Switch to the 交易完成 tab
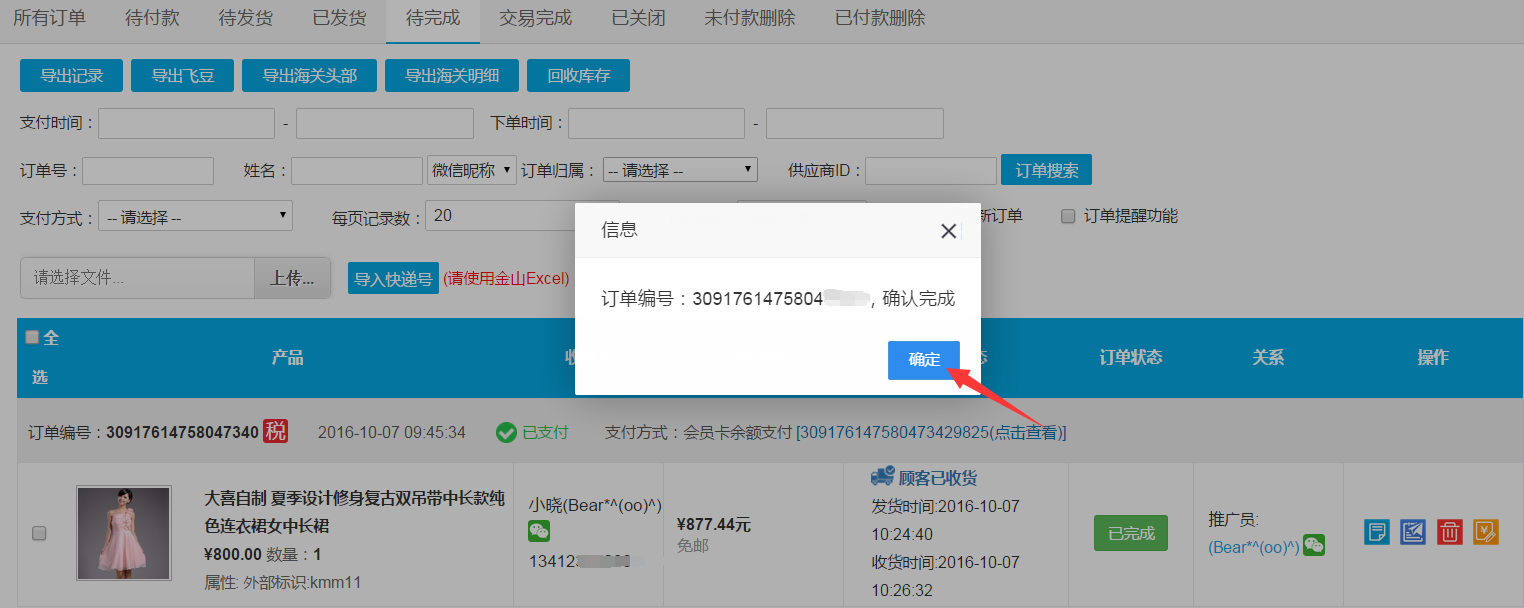Viewport: 1524px width, 608px height. coord(535,18)
